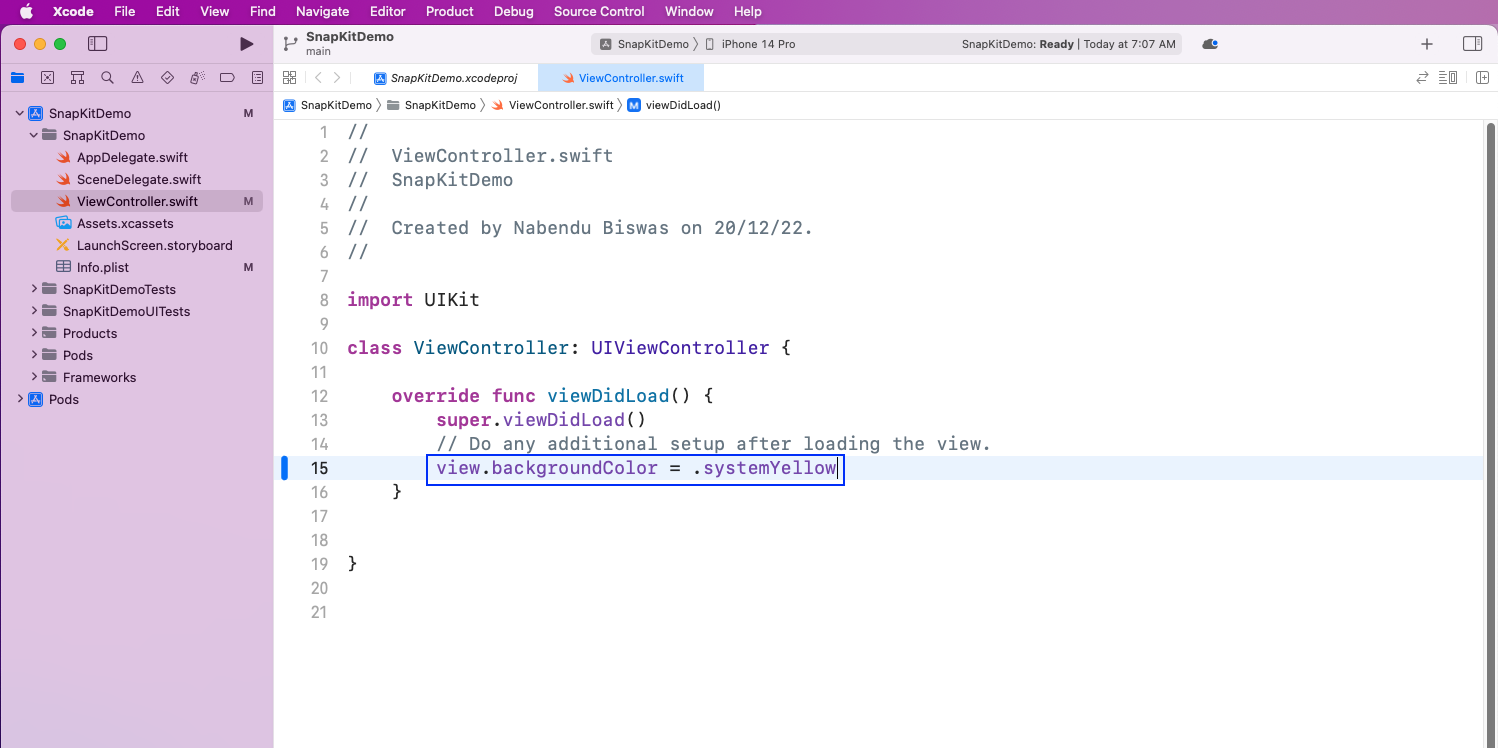Image resolution: width=1498 pixels, height=748 pixels.
Task: Open the editor options menu icon
Action: [x=1447, y=77]
